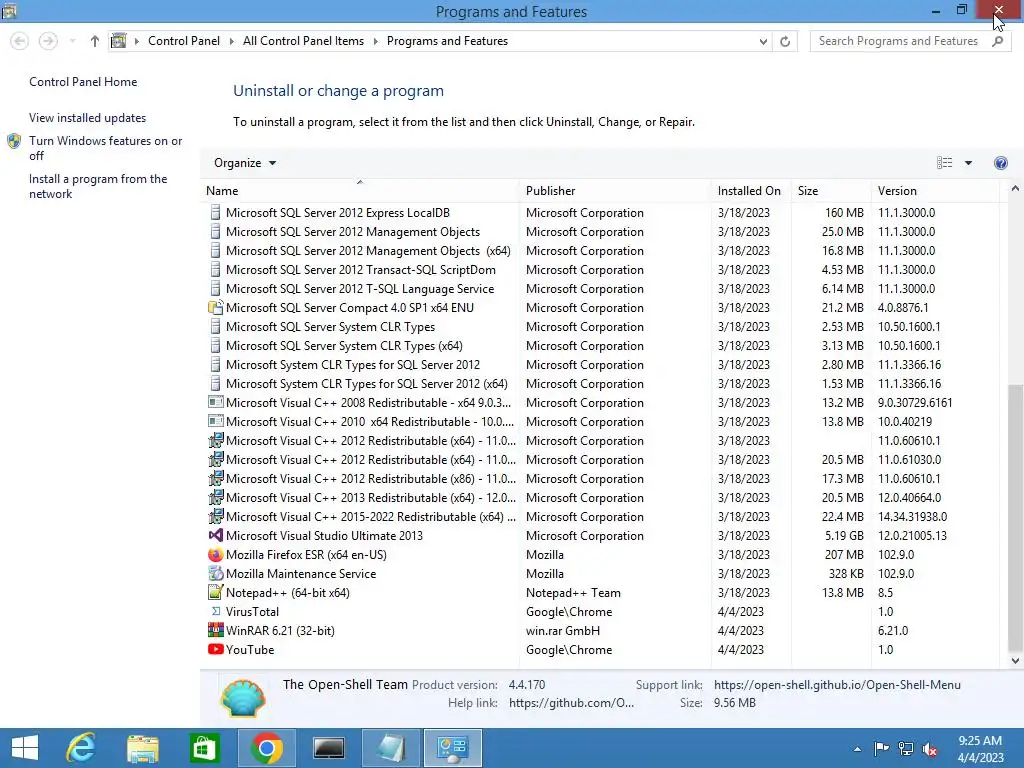Click the list scrollbar up arrow

[1015, 189]
